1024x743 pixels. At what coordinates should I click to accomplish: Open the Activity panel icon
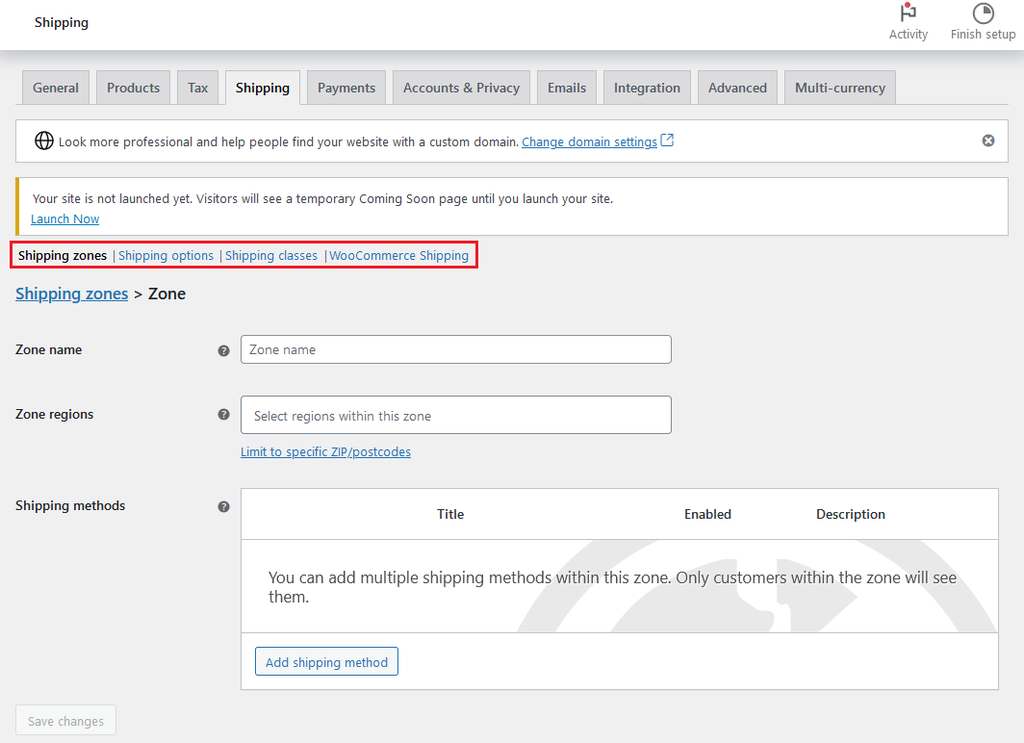tap(907, 14)
